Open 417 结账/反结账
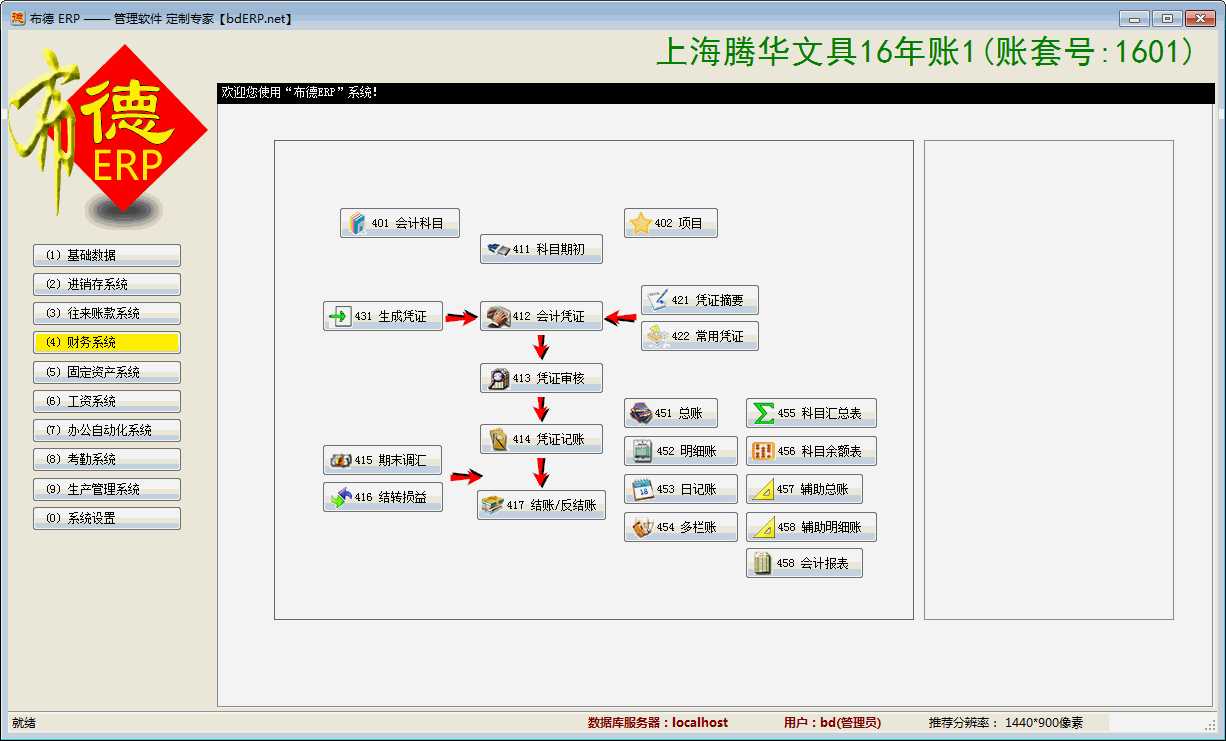 coord(541,505)
